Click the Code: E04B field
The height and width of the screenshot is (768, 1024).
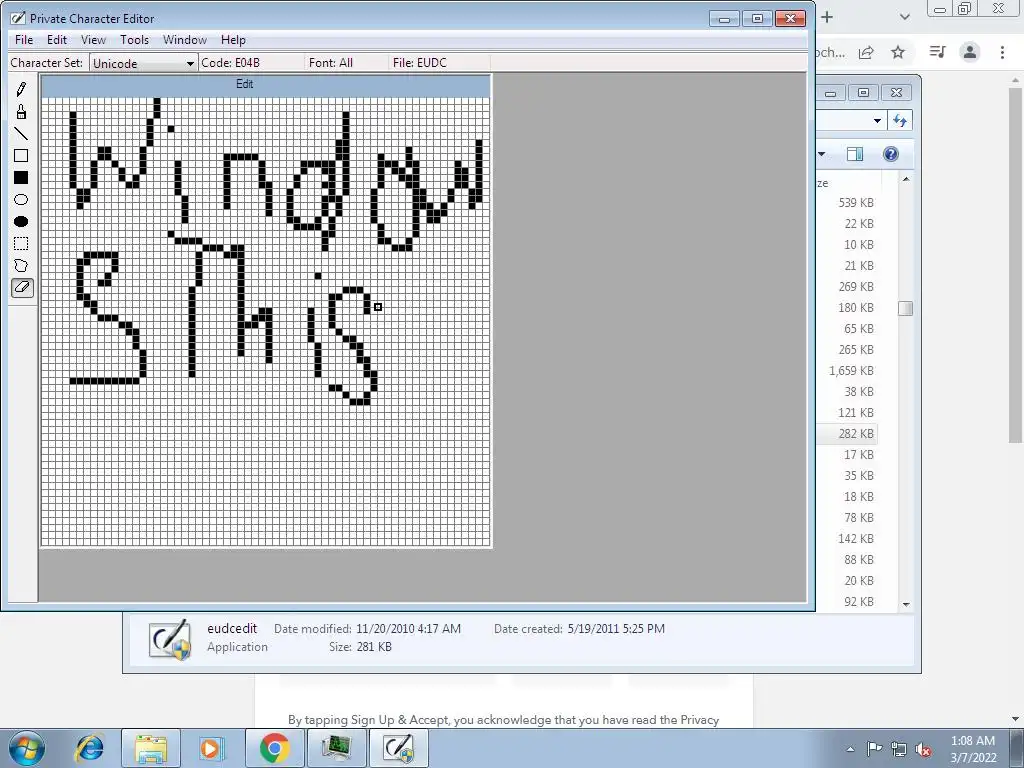(231, 63)
